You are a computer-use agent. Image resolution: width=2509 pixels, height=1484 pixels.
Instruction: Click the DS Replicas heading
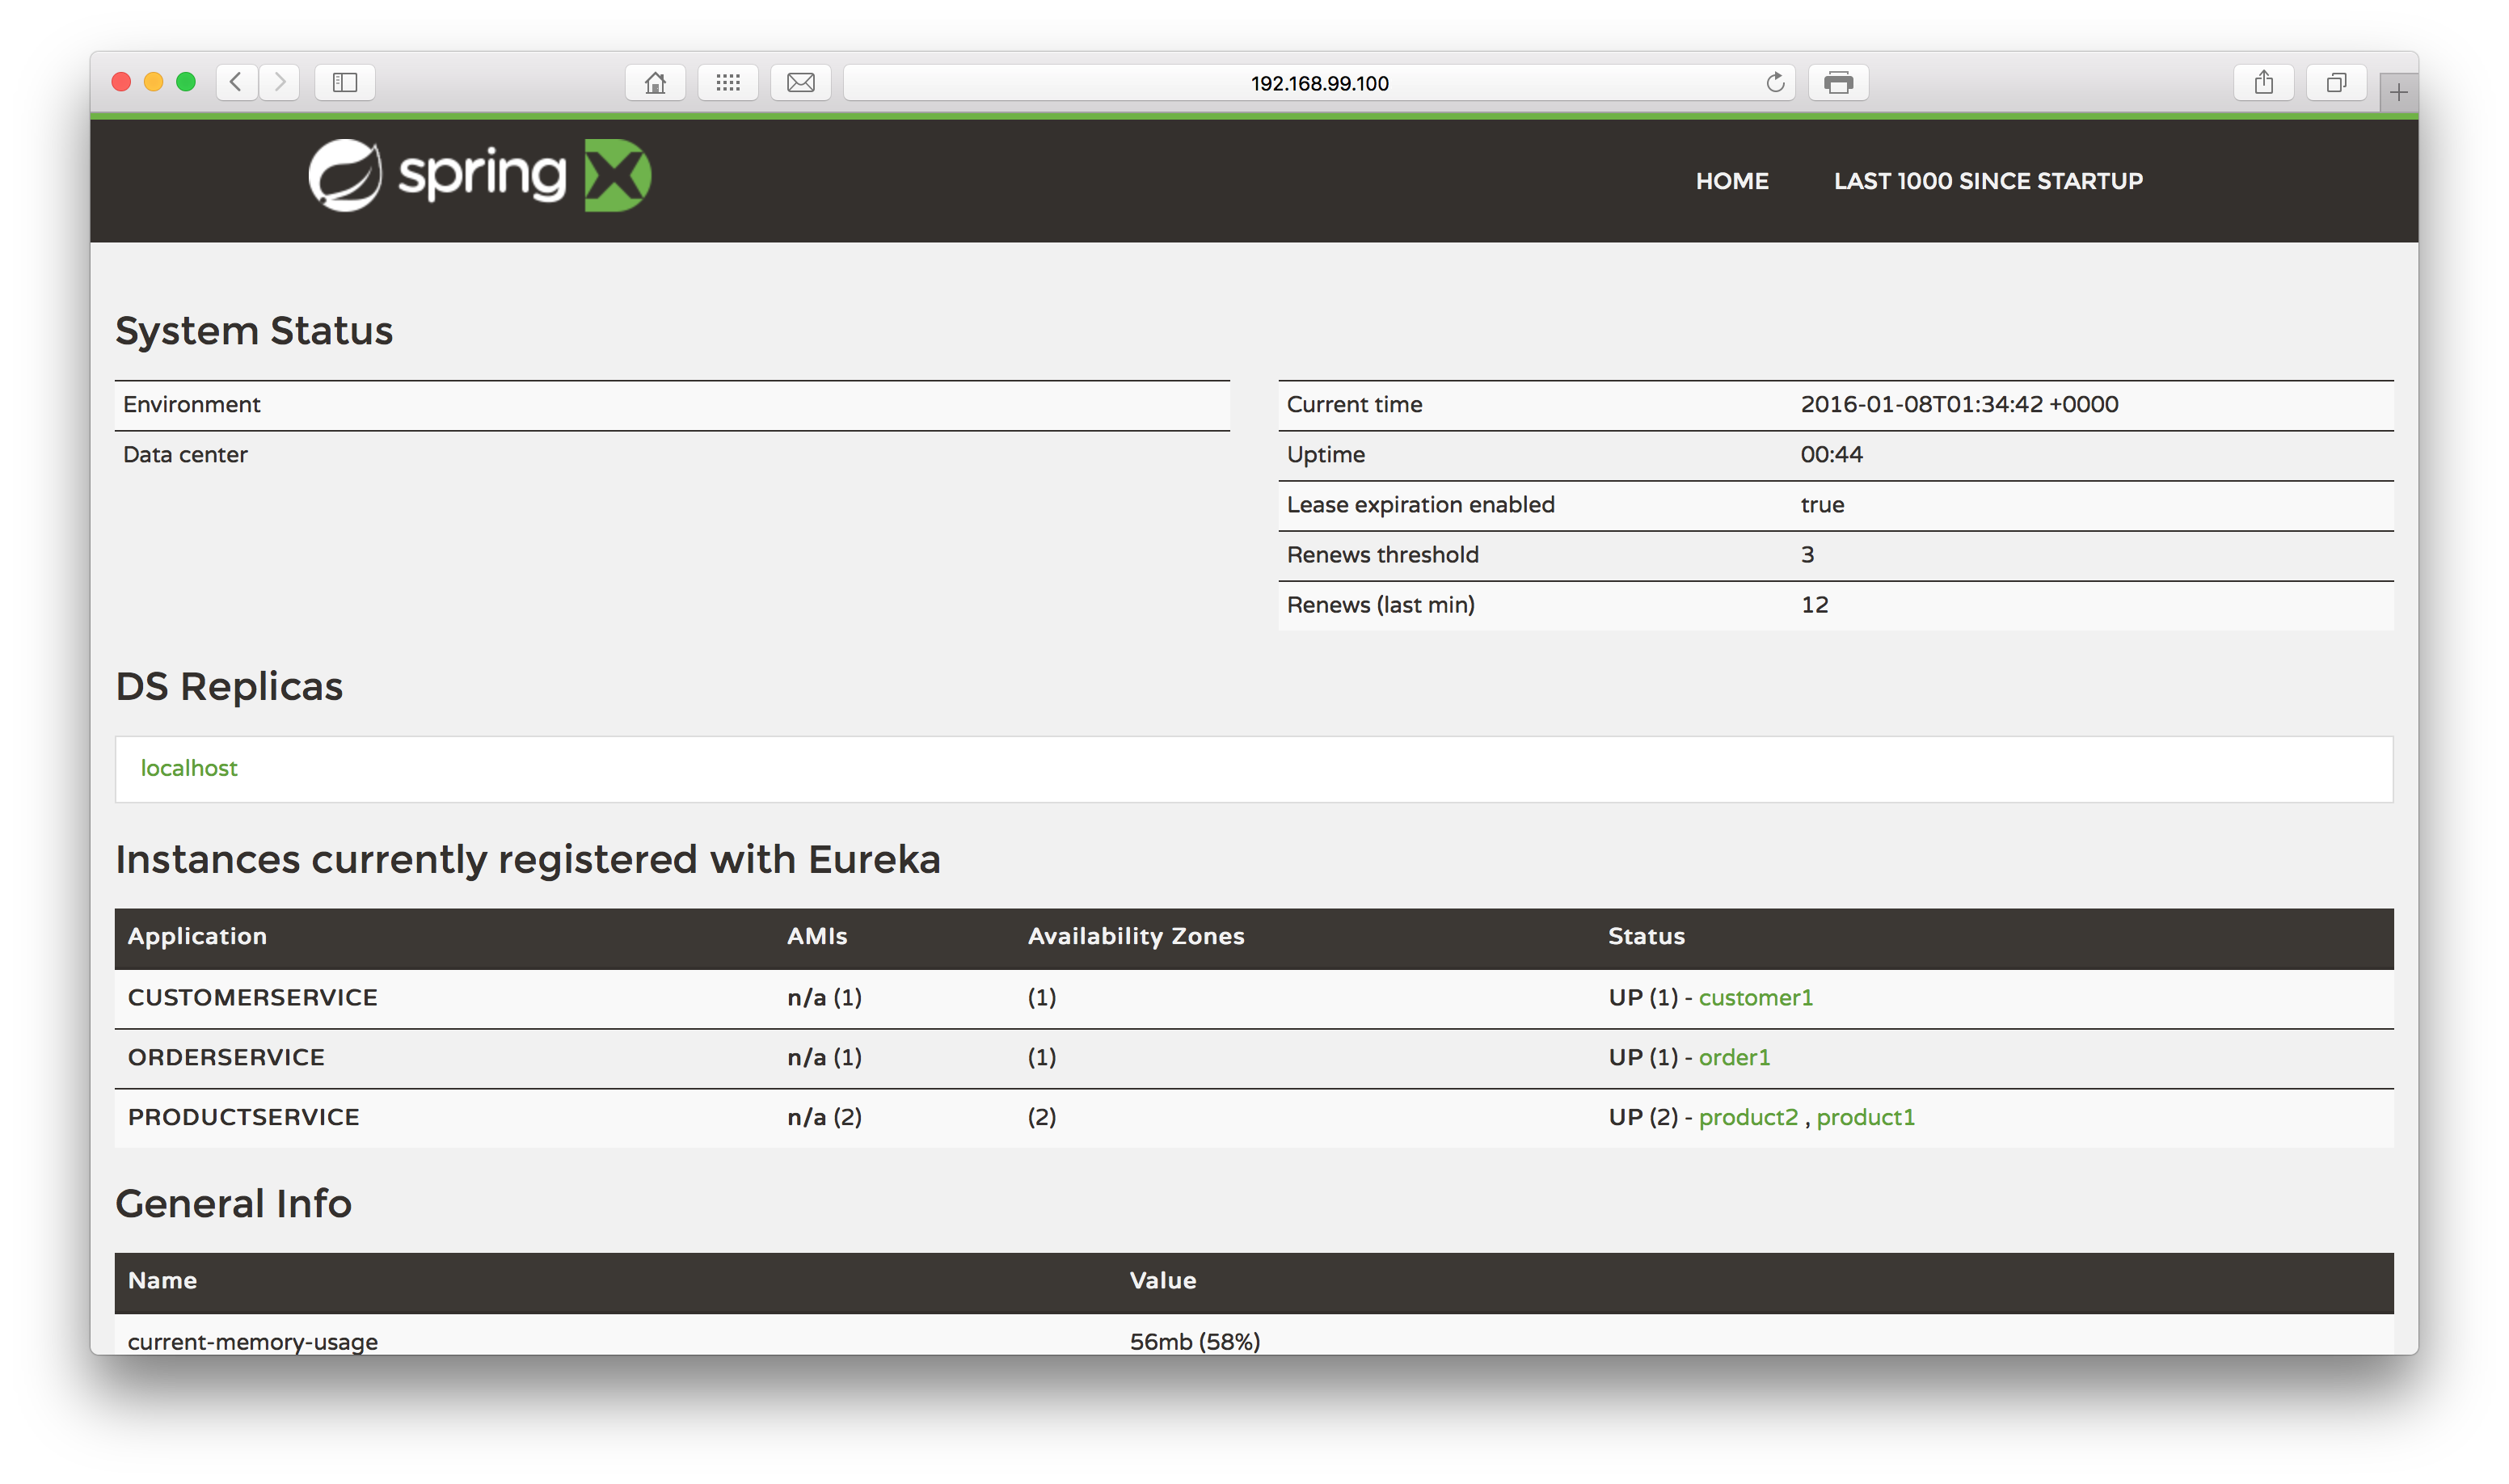(229, 687)
